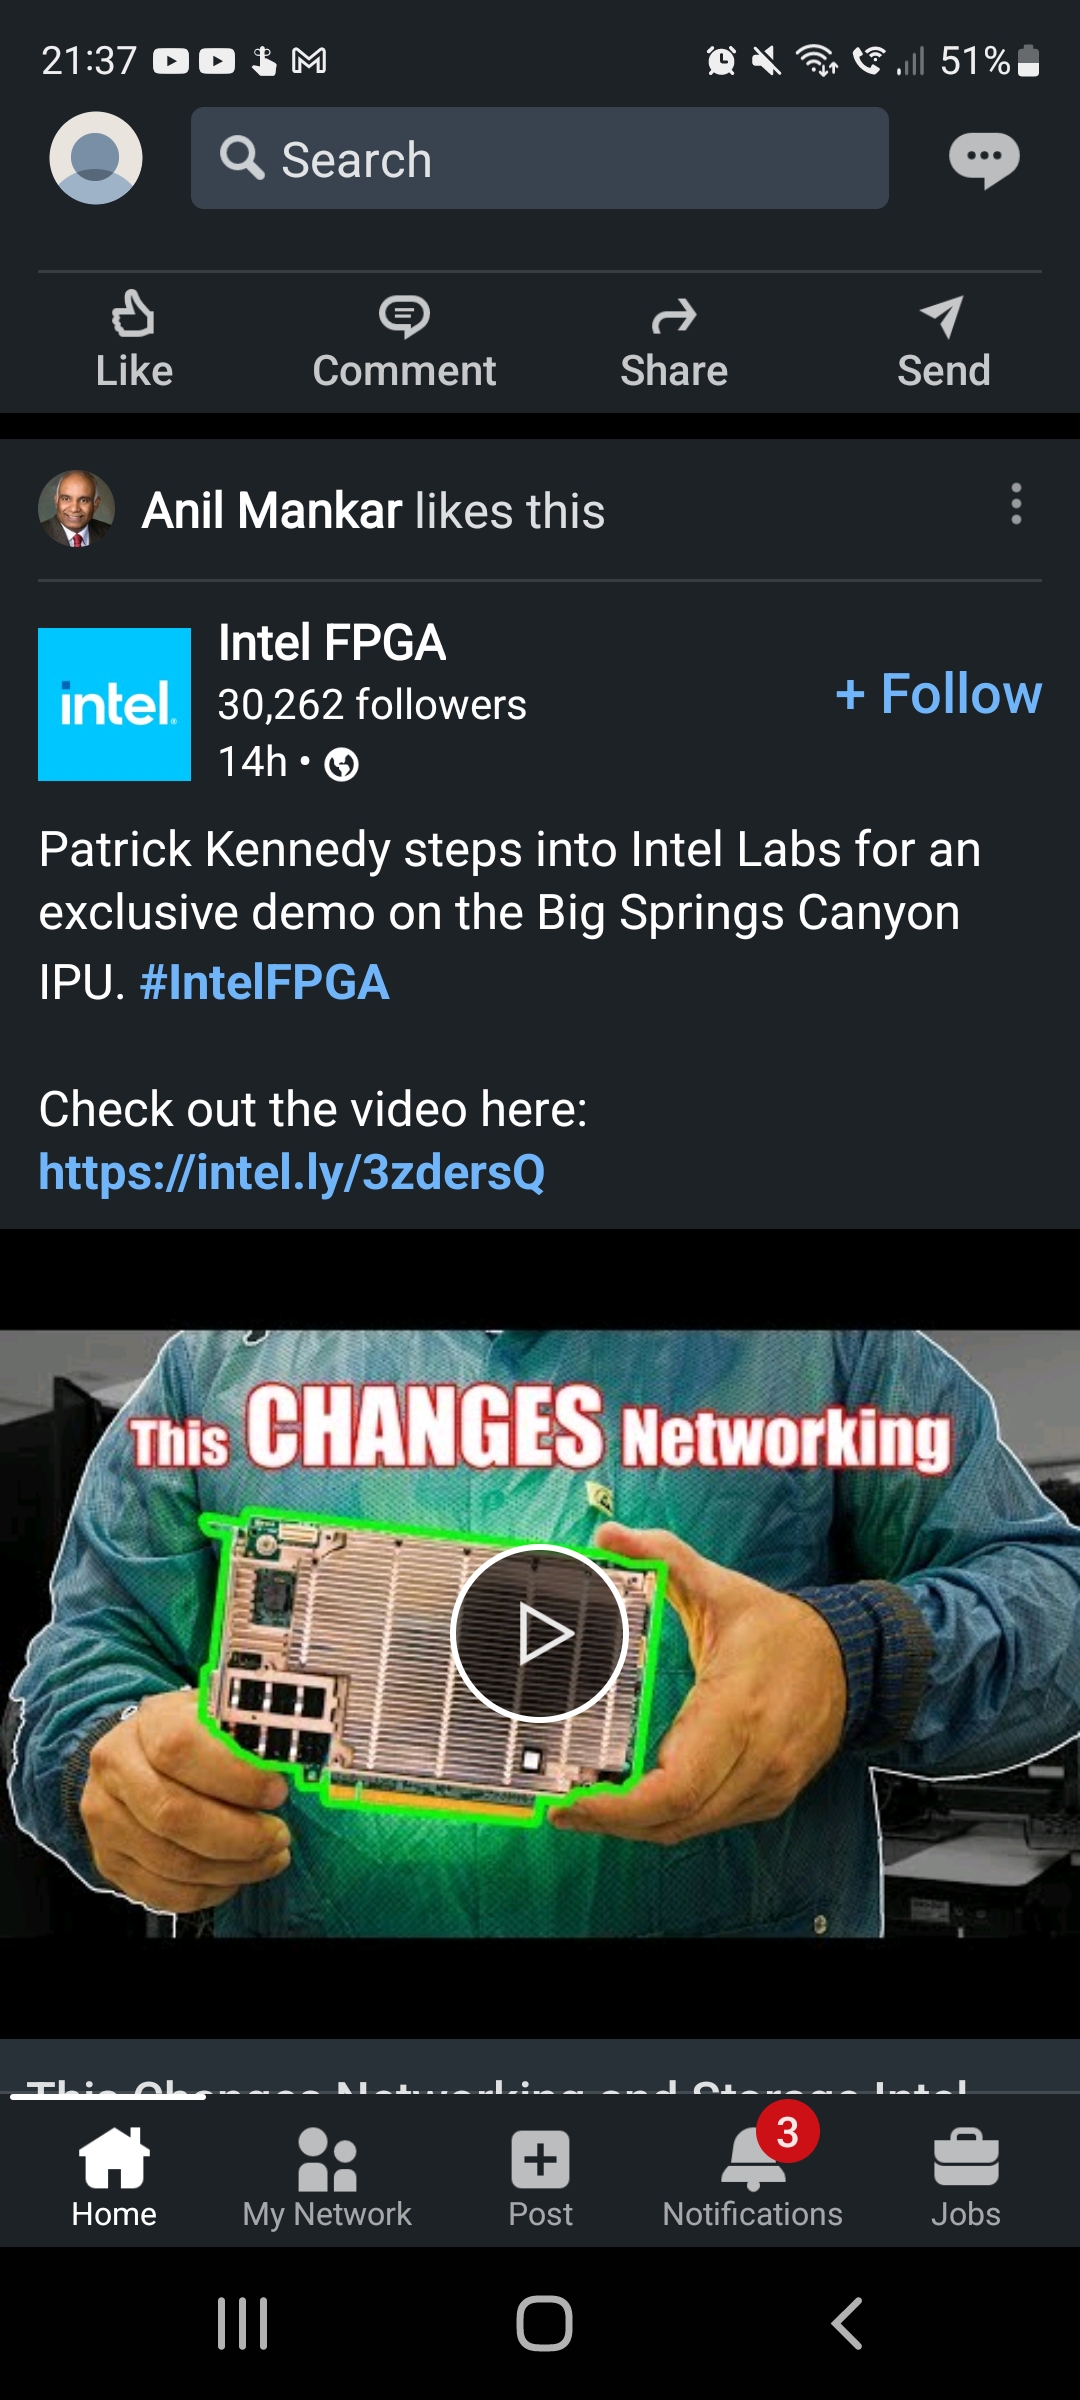Viewport: 1080px width, 2400px height.
Task: Tap the Search field
Action: point(540,158)
